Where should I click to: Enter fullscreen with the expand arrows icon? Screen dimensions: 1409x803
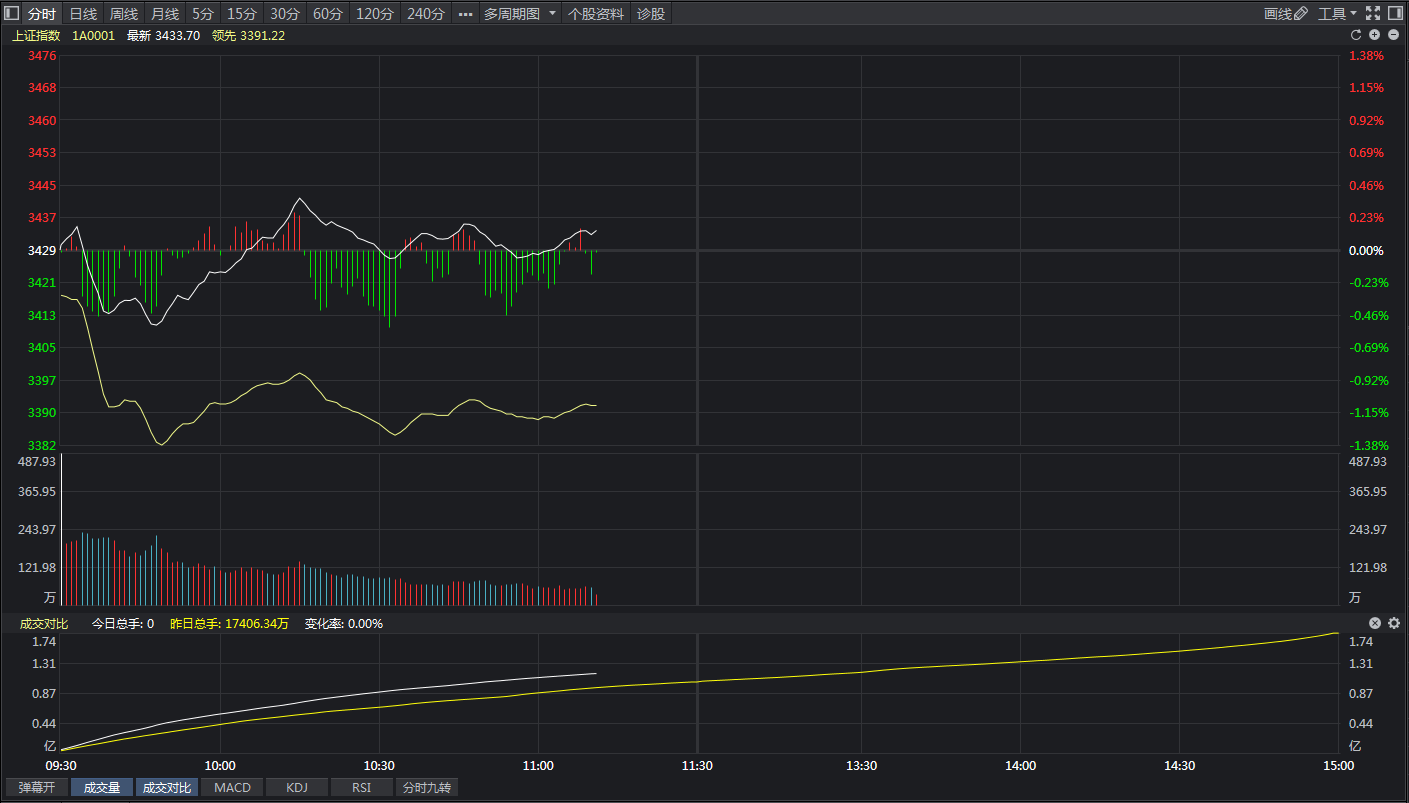pyautogui.click(x=1372, y=13)
